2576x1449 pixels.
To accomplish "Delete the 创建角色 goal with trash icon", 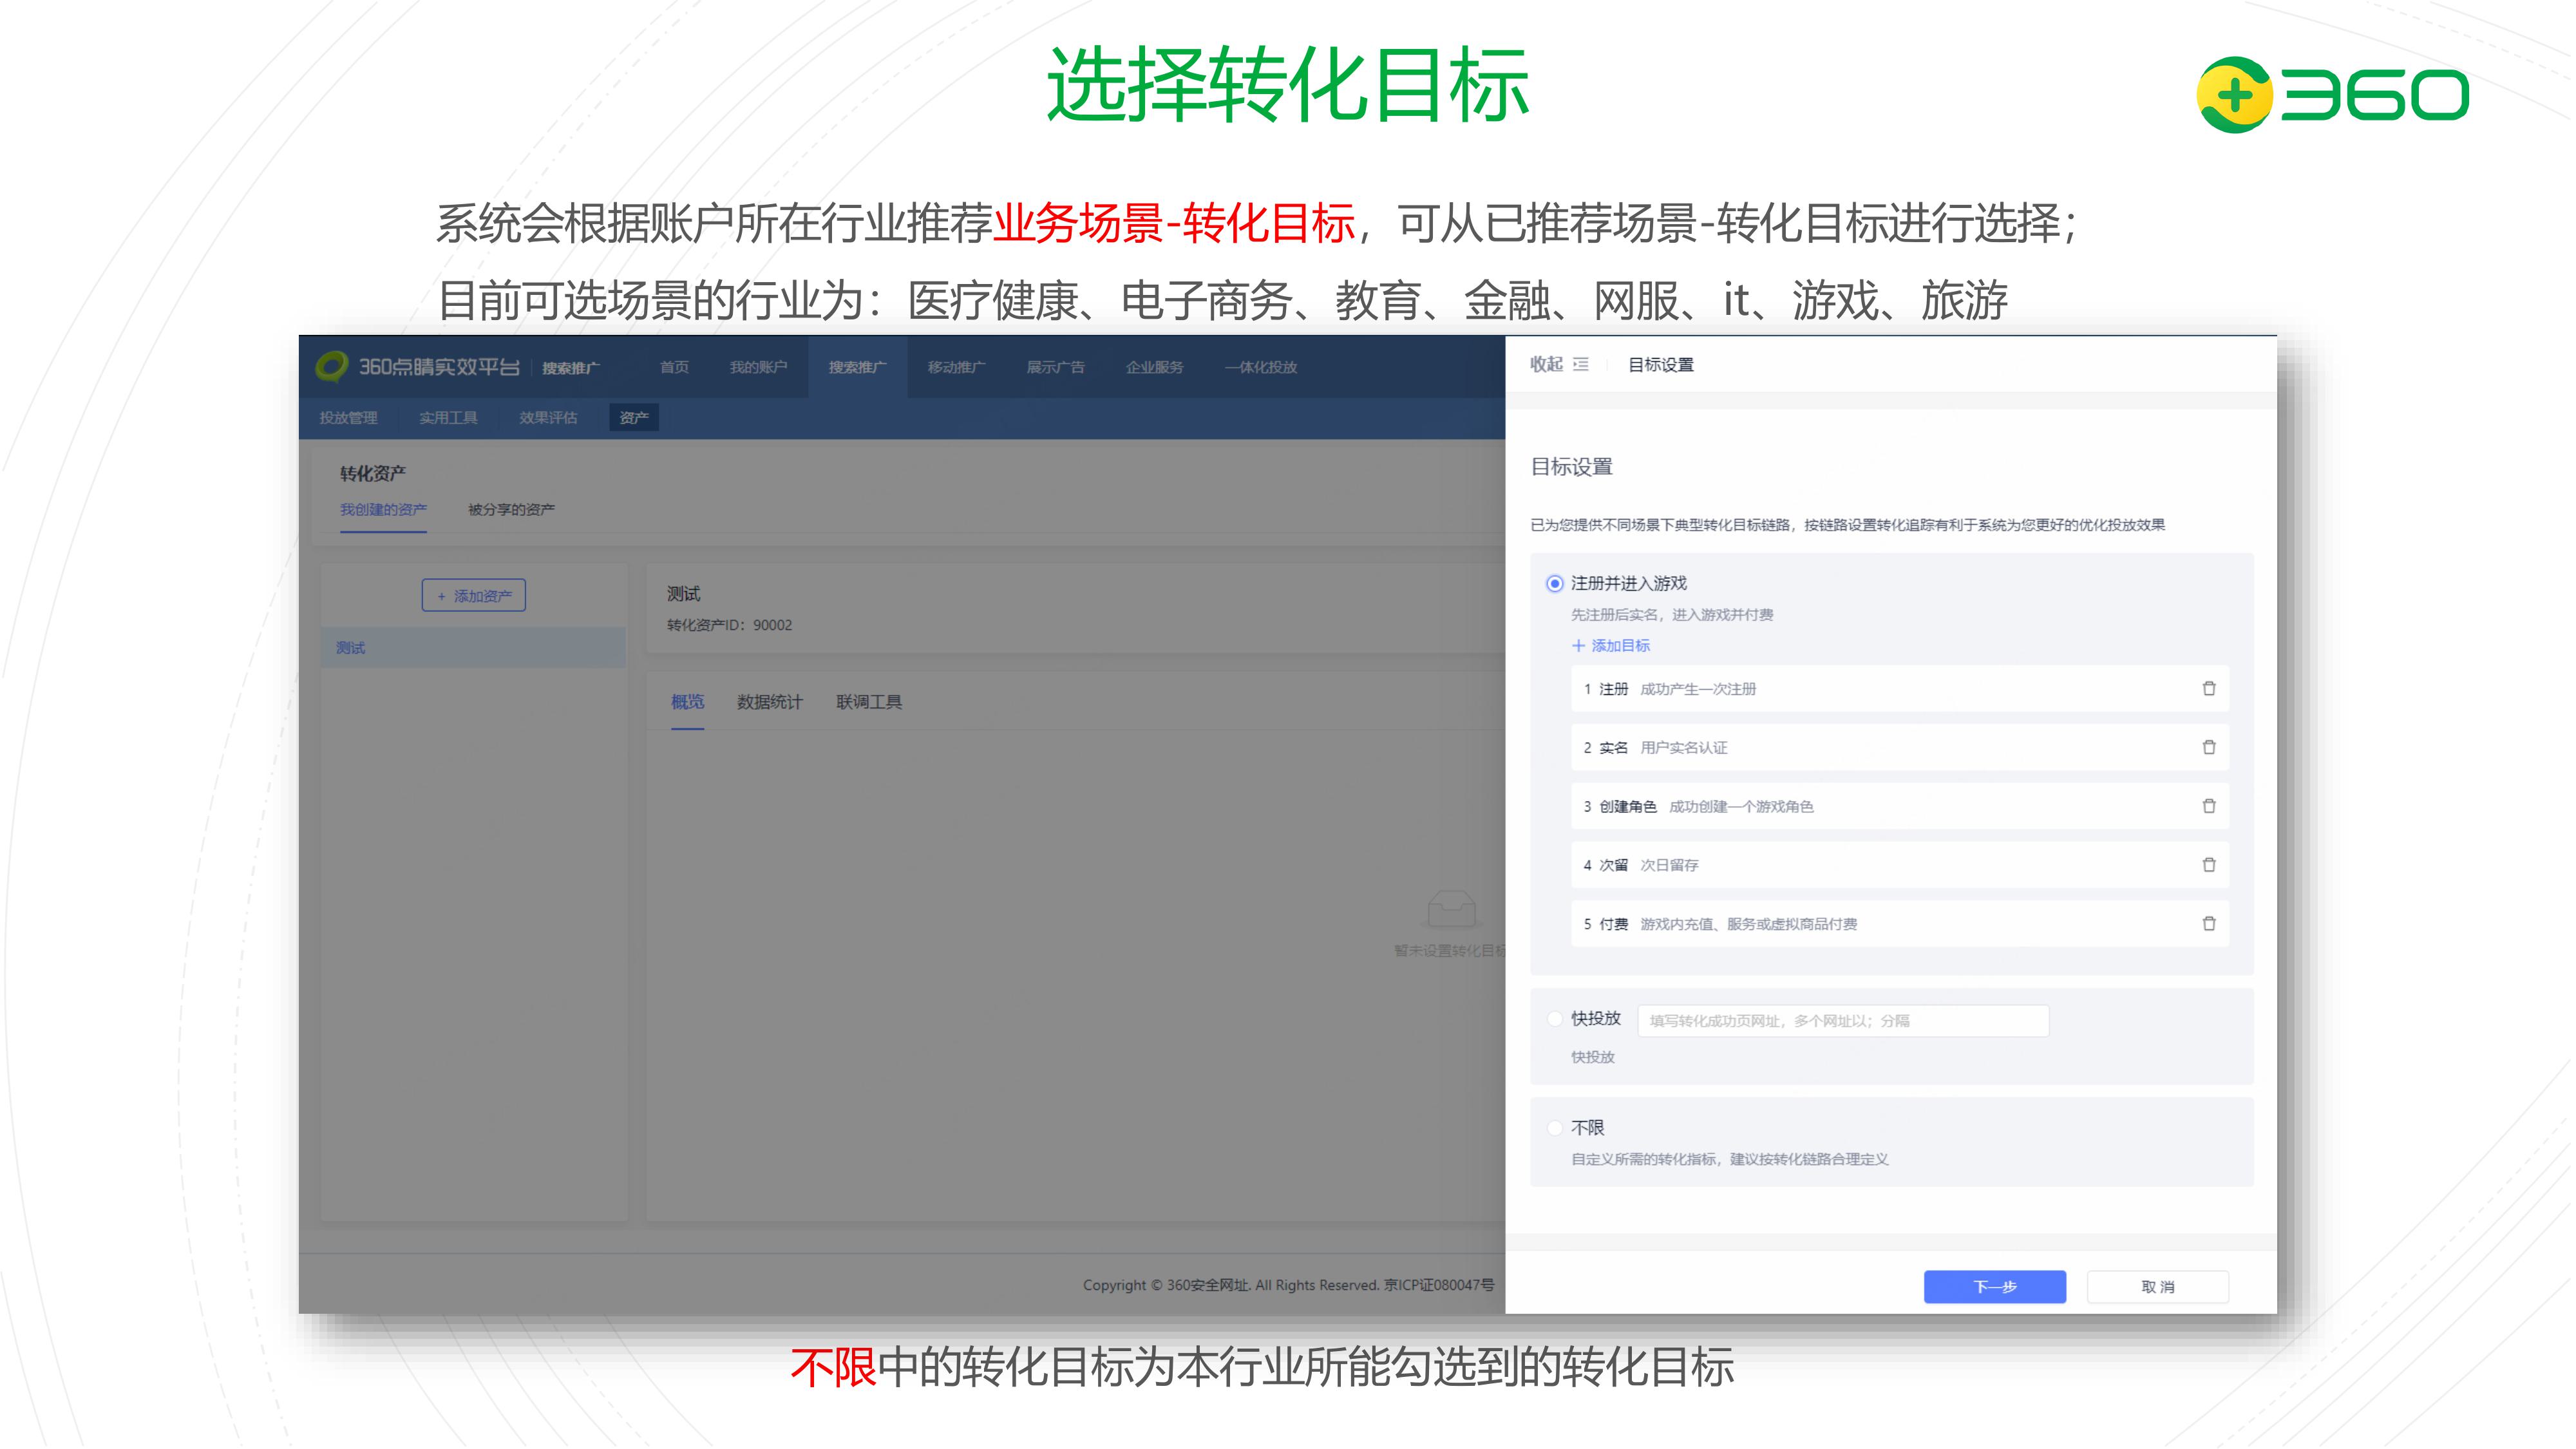I will tap(2208, 806).
